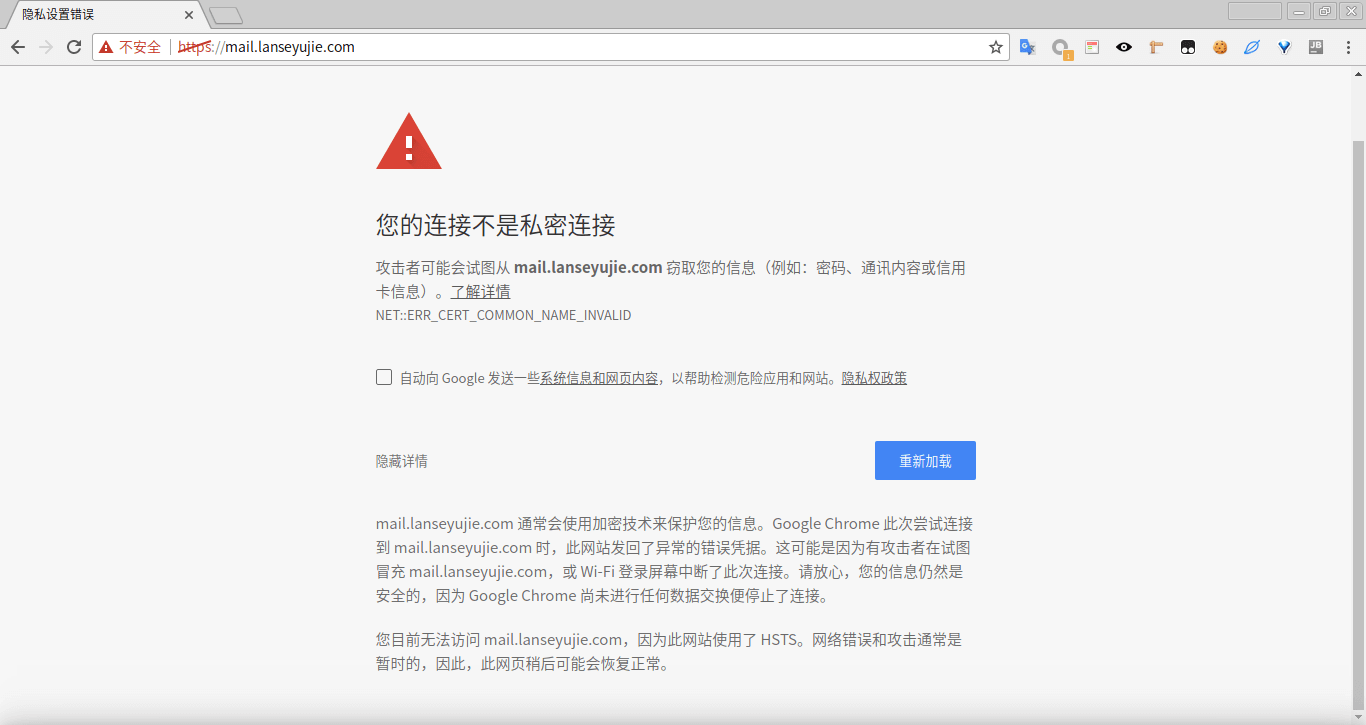
Task: Click the blue leaf extension icon
Action: tap(1252, 47)
